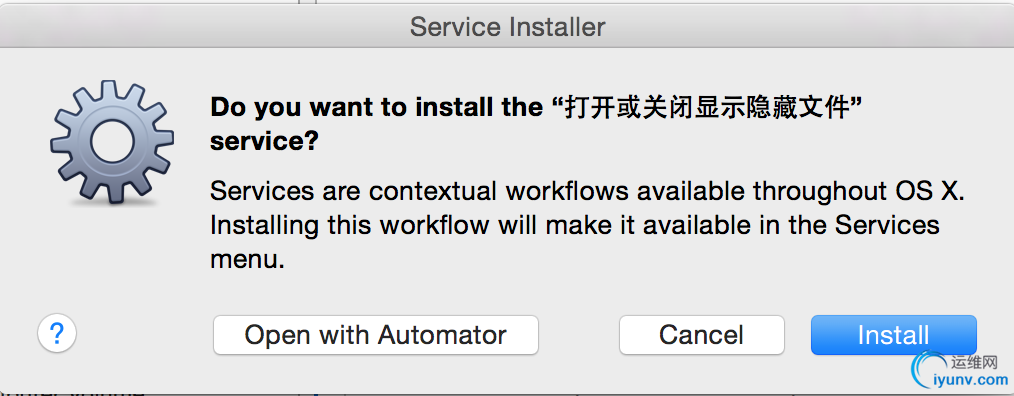The height and width of the screenshot is (396, 1014).
Task: Click the word "Services" before "menu"
Action: (x=888, y=225)
